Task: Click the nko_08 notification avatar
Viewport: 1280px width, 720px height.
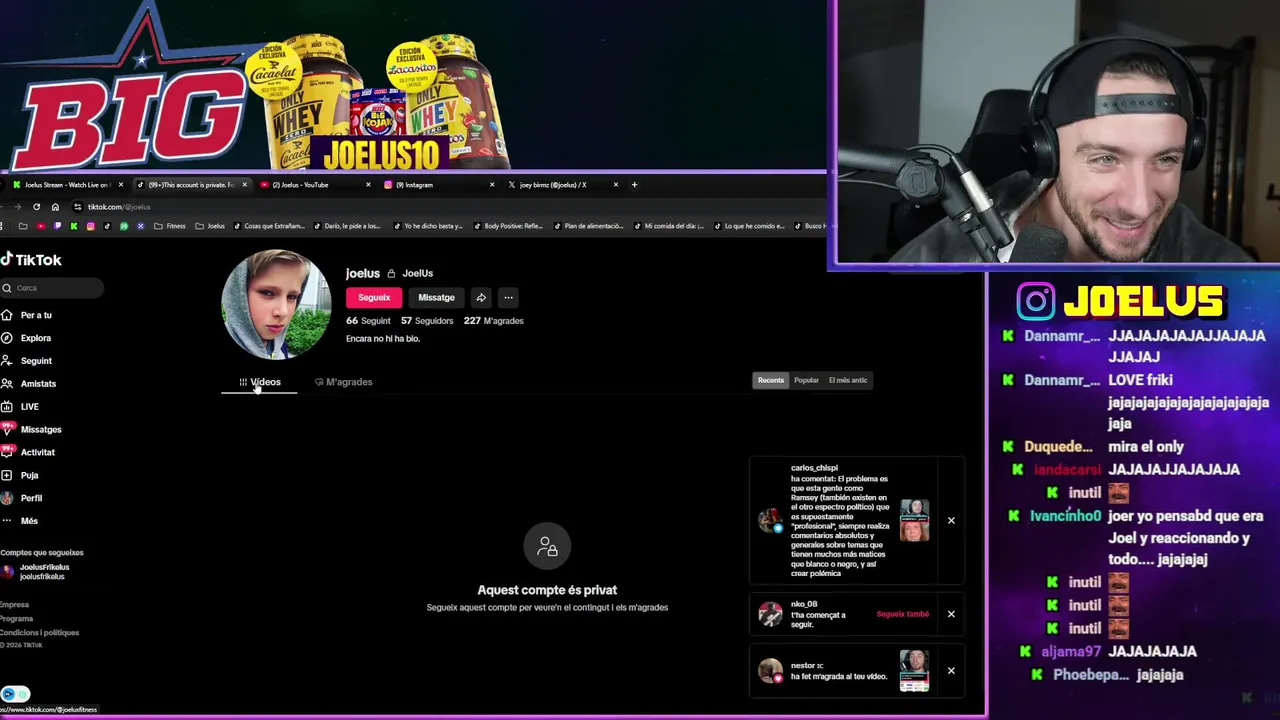Action: (770, 614)
